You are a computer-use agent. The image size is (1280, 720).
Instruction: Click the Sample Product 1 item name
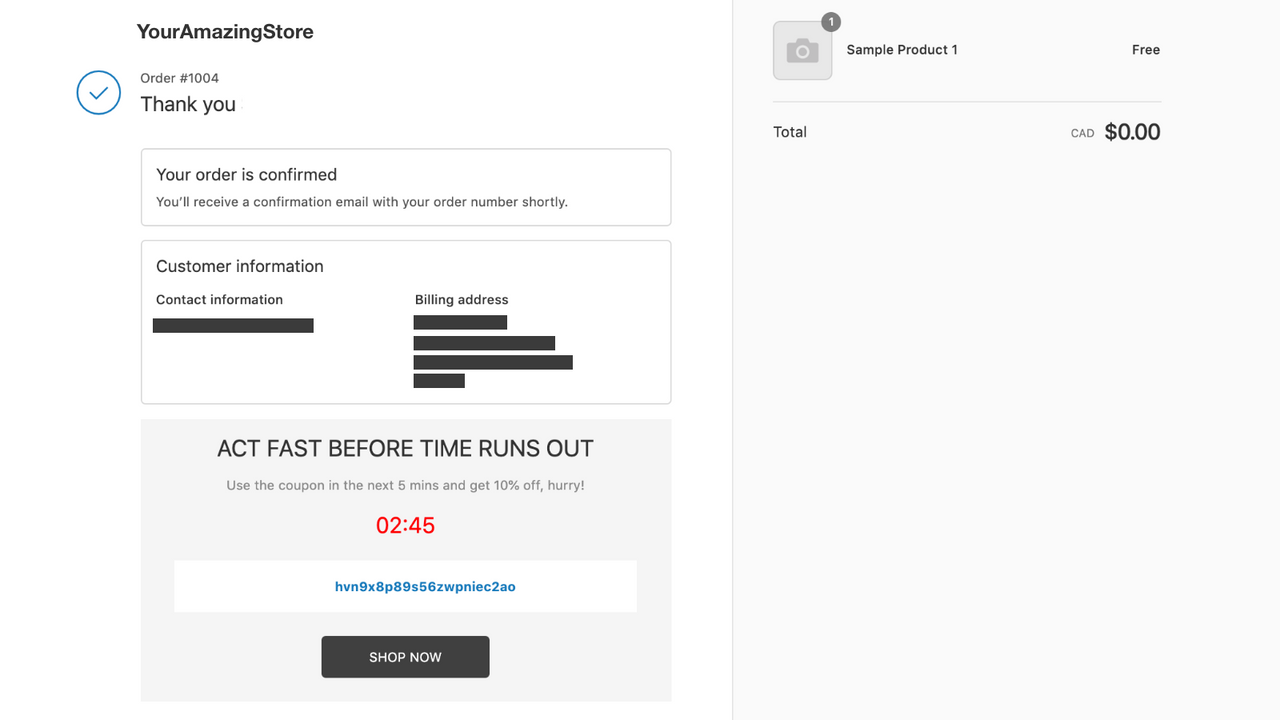click(902, 49)
